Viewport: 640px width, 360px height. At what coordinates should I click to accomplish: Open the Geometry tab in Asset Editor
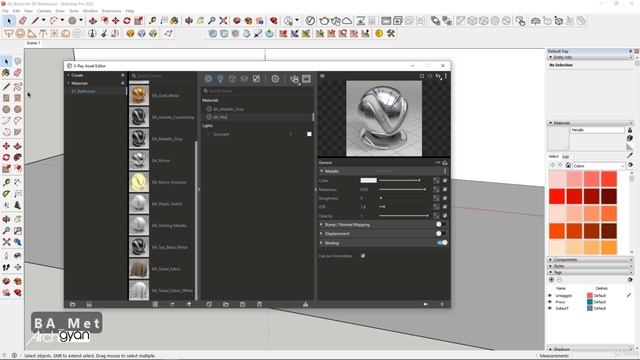(x=232, y=79)
